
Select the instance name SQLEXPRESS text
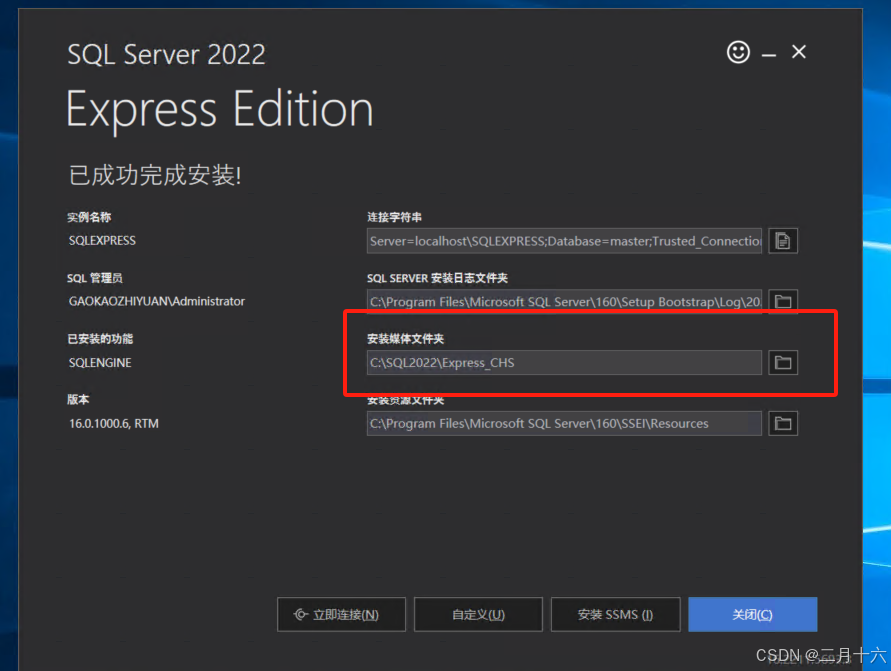[102, 241]
